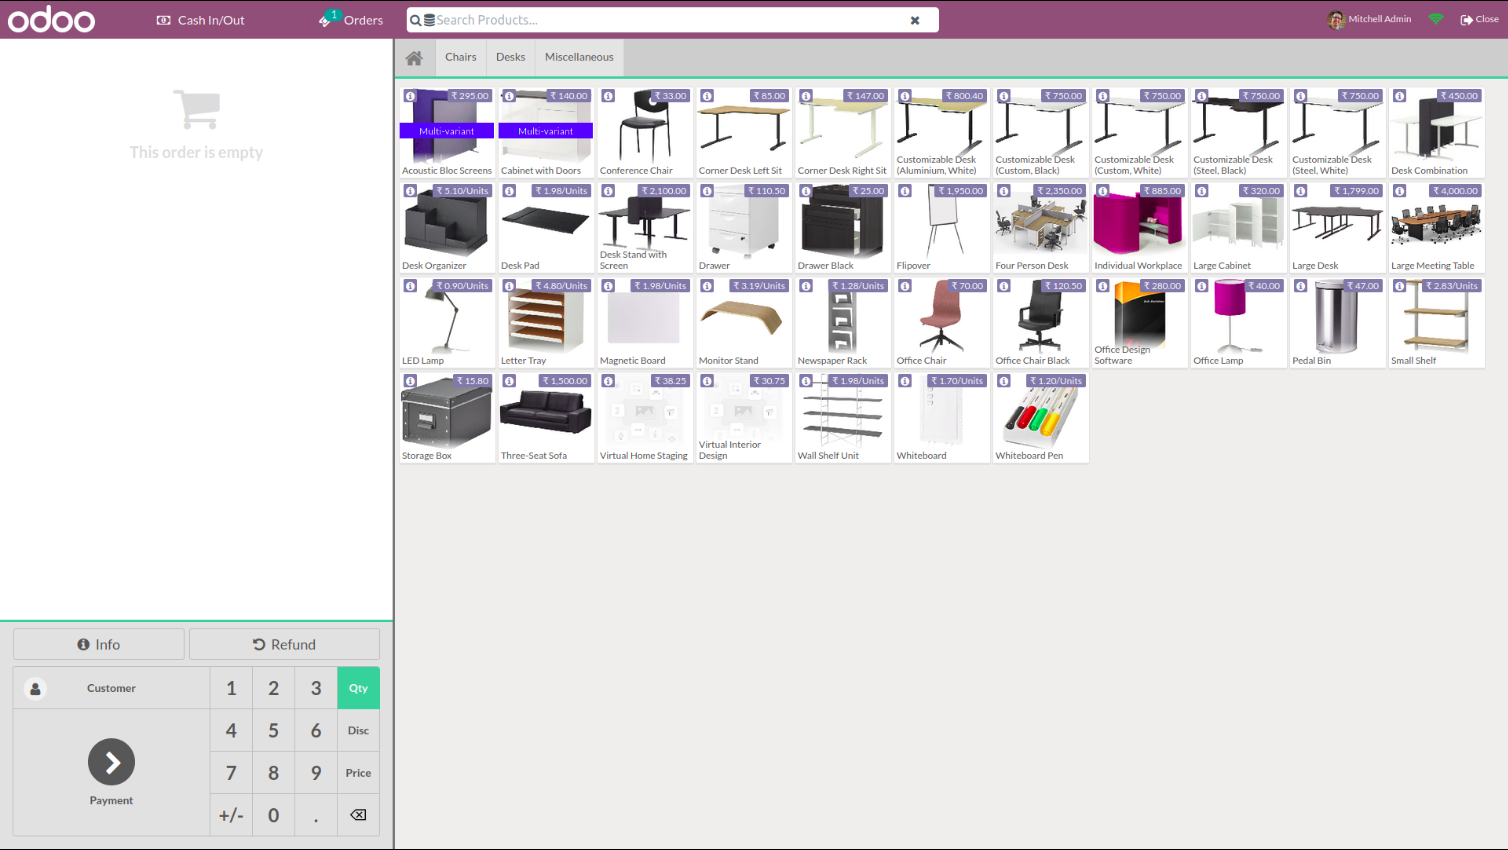Click the Odoo logo

tap(52, 19)
